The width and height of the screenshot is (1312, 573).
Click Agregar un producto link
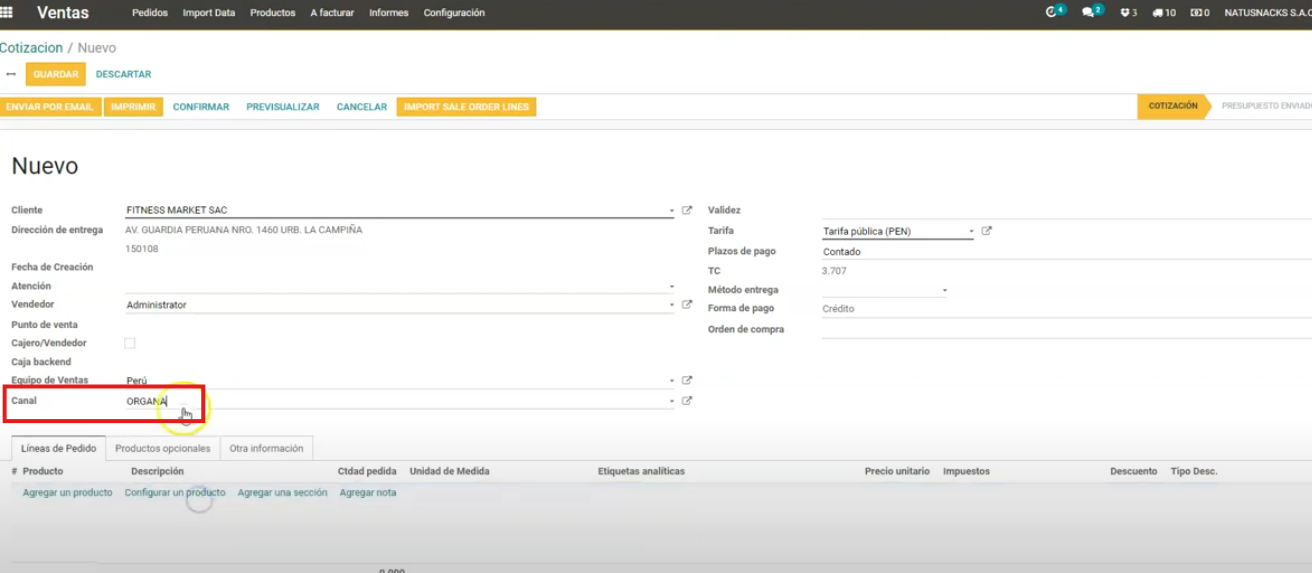pos(67,493)
